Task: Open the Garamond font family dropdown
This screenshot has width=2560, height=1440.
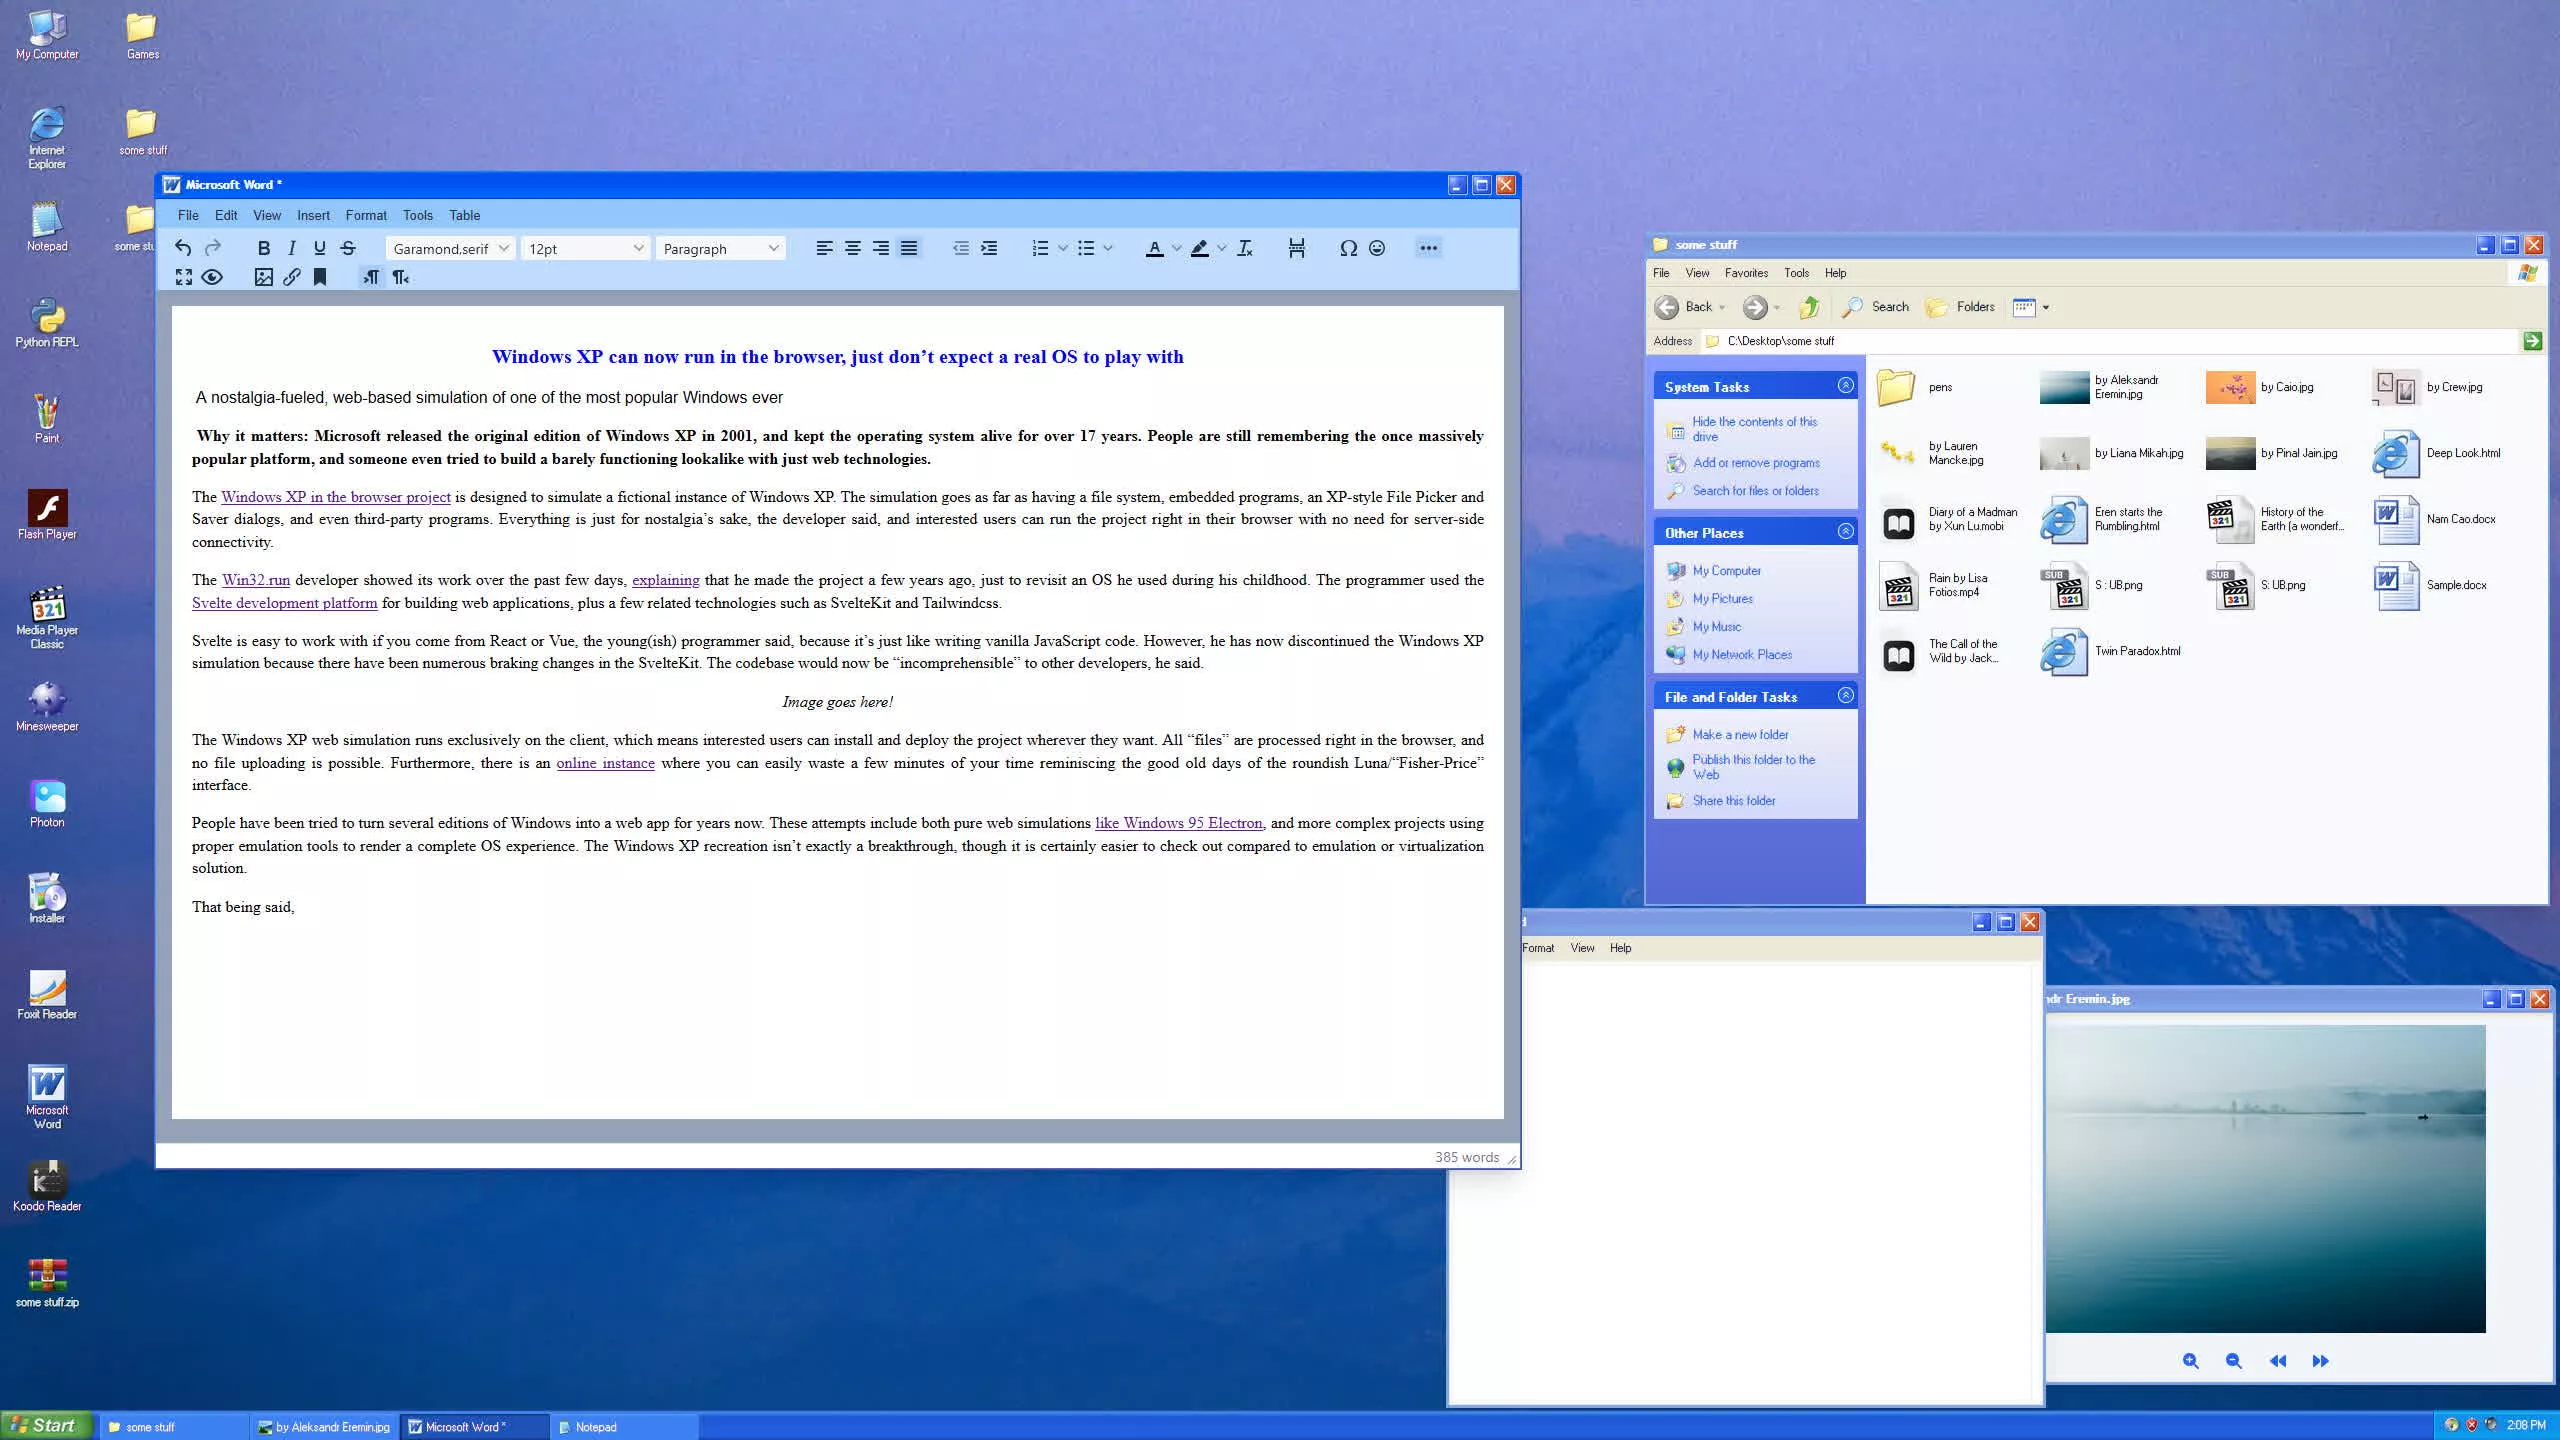Action: (450, 248)
